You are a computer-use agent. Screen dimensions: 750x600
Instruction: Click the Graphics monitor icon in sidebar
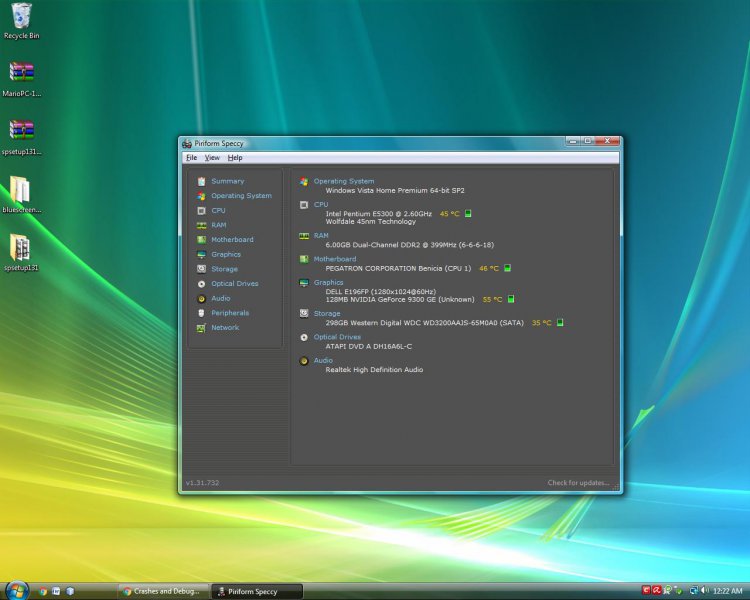tap(201, 255)
